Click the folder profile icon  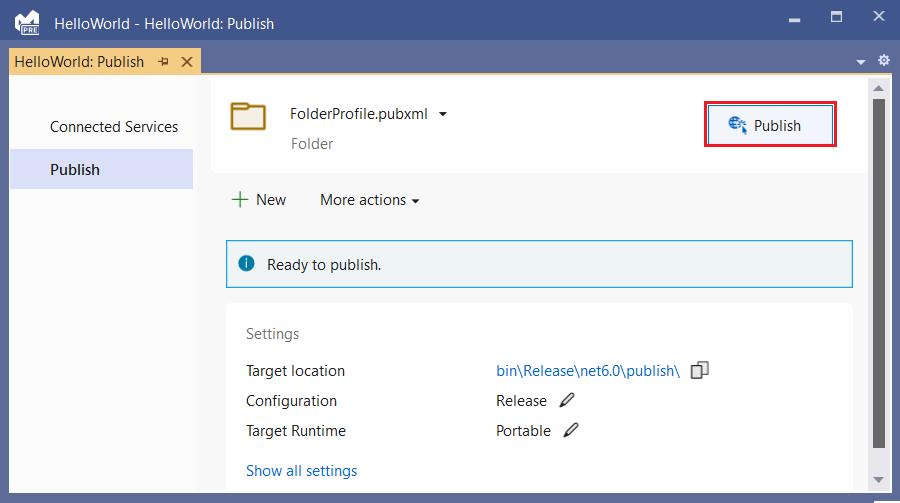pyautogui.click(x=248, y=117)
